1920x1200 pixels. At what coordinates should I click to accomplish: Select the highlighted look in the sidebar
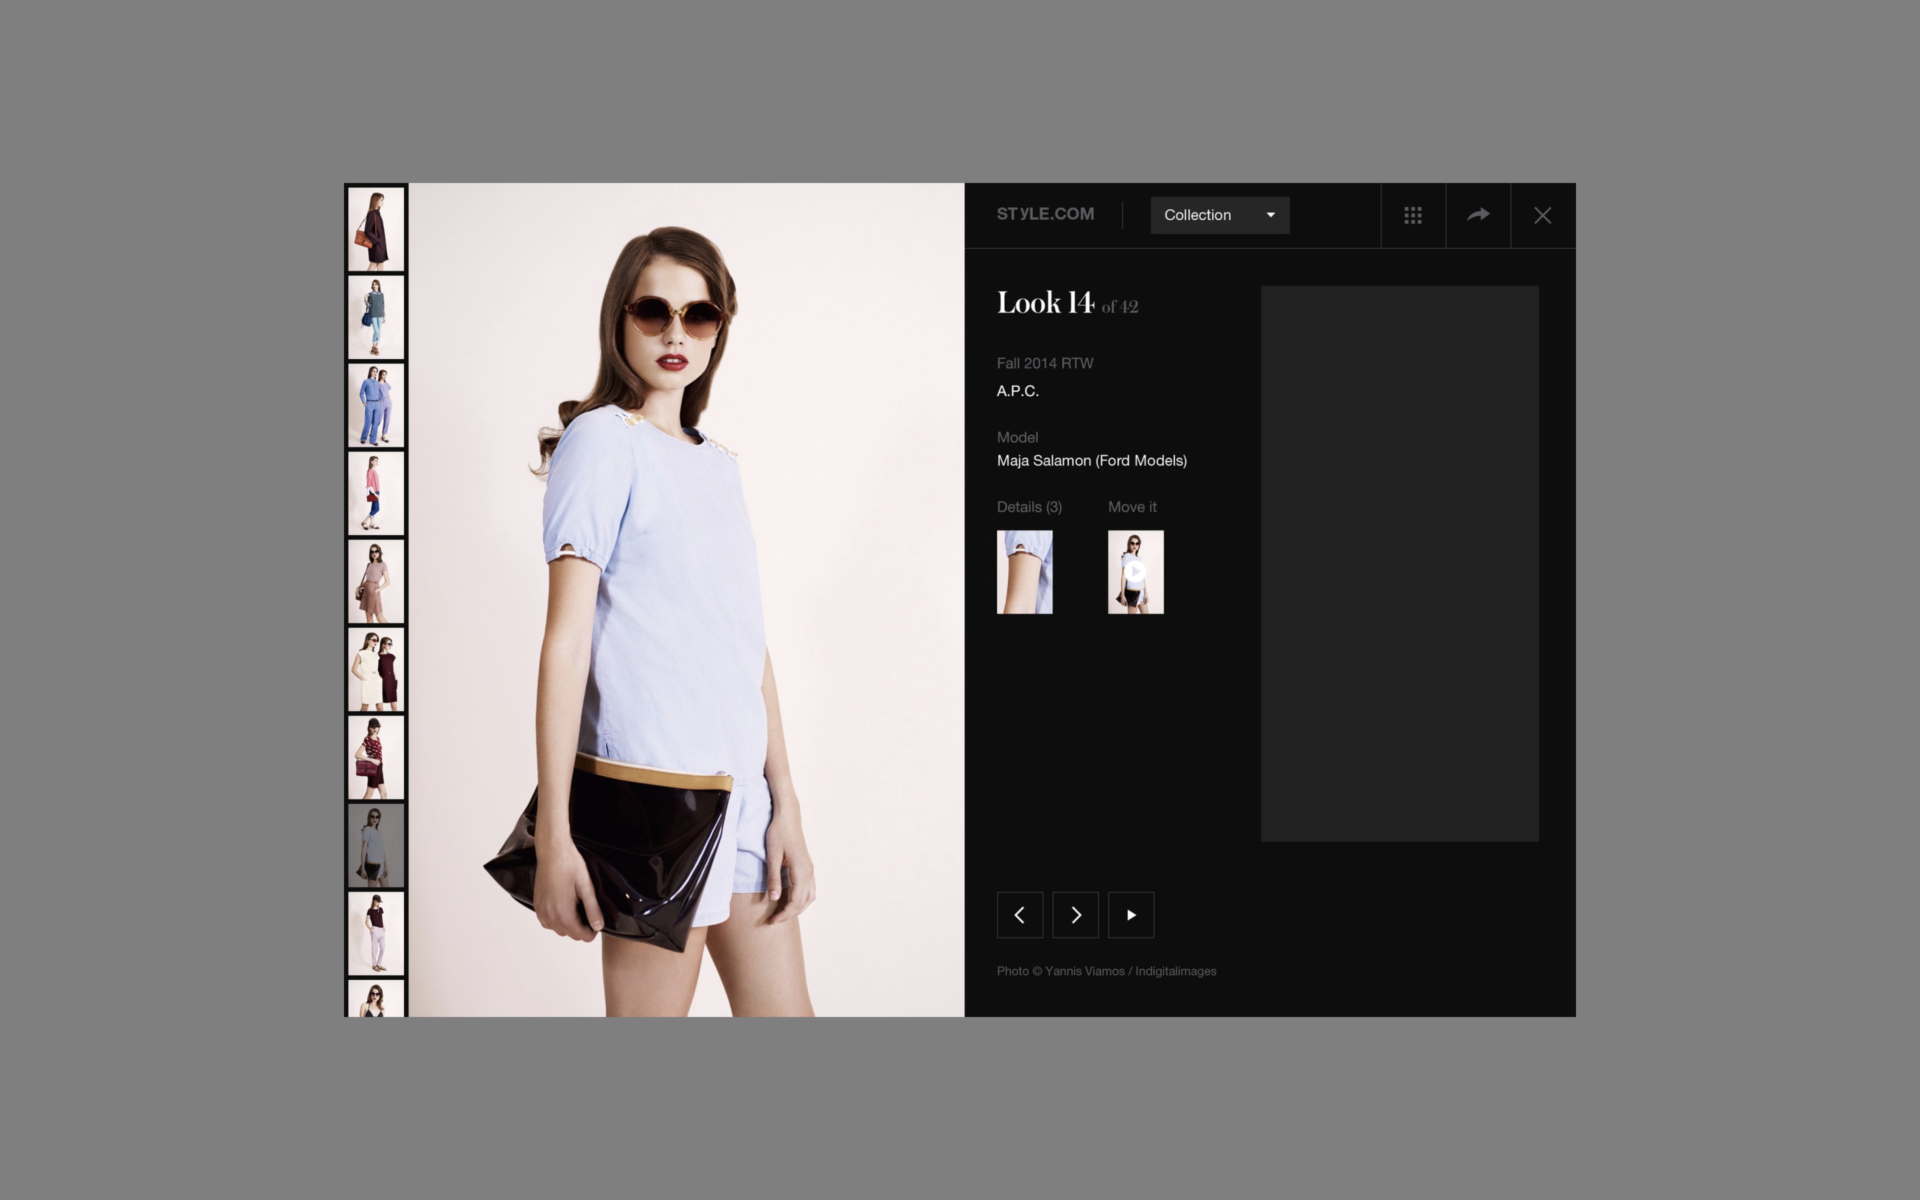pyautogui.click(x=376, y=845)
